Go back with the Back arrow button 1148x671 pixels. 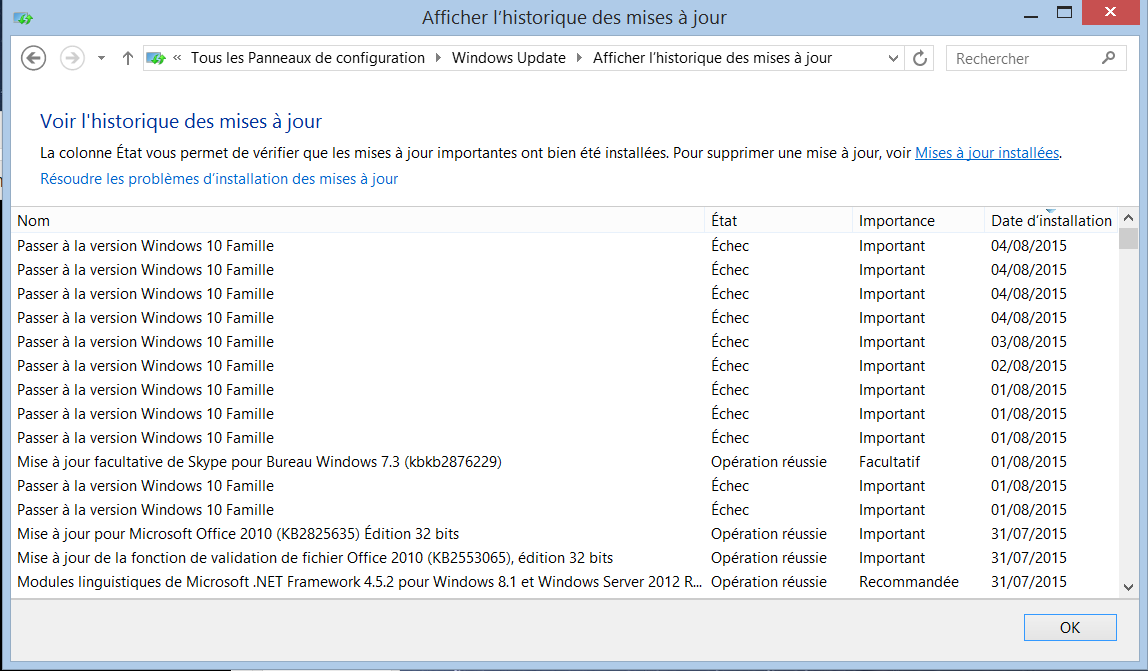point(34,58)
